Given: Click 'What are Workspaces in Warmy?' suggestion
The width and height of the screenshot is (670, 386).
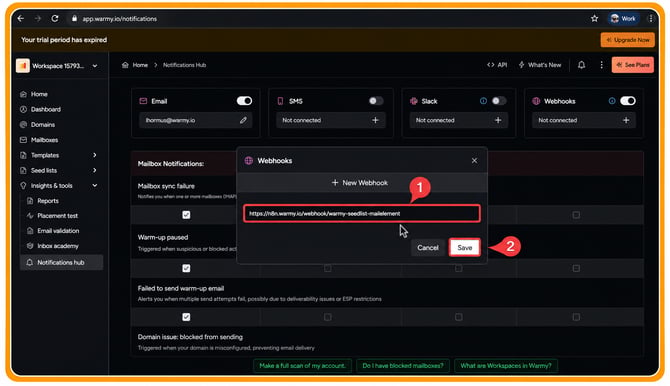Looking at the screenshot, I should [x=506, y=366].
